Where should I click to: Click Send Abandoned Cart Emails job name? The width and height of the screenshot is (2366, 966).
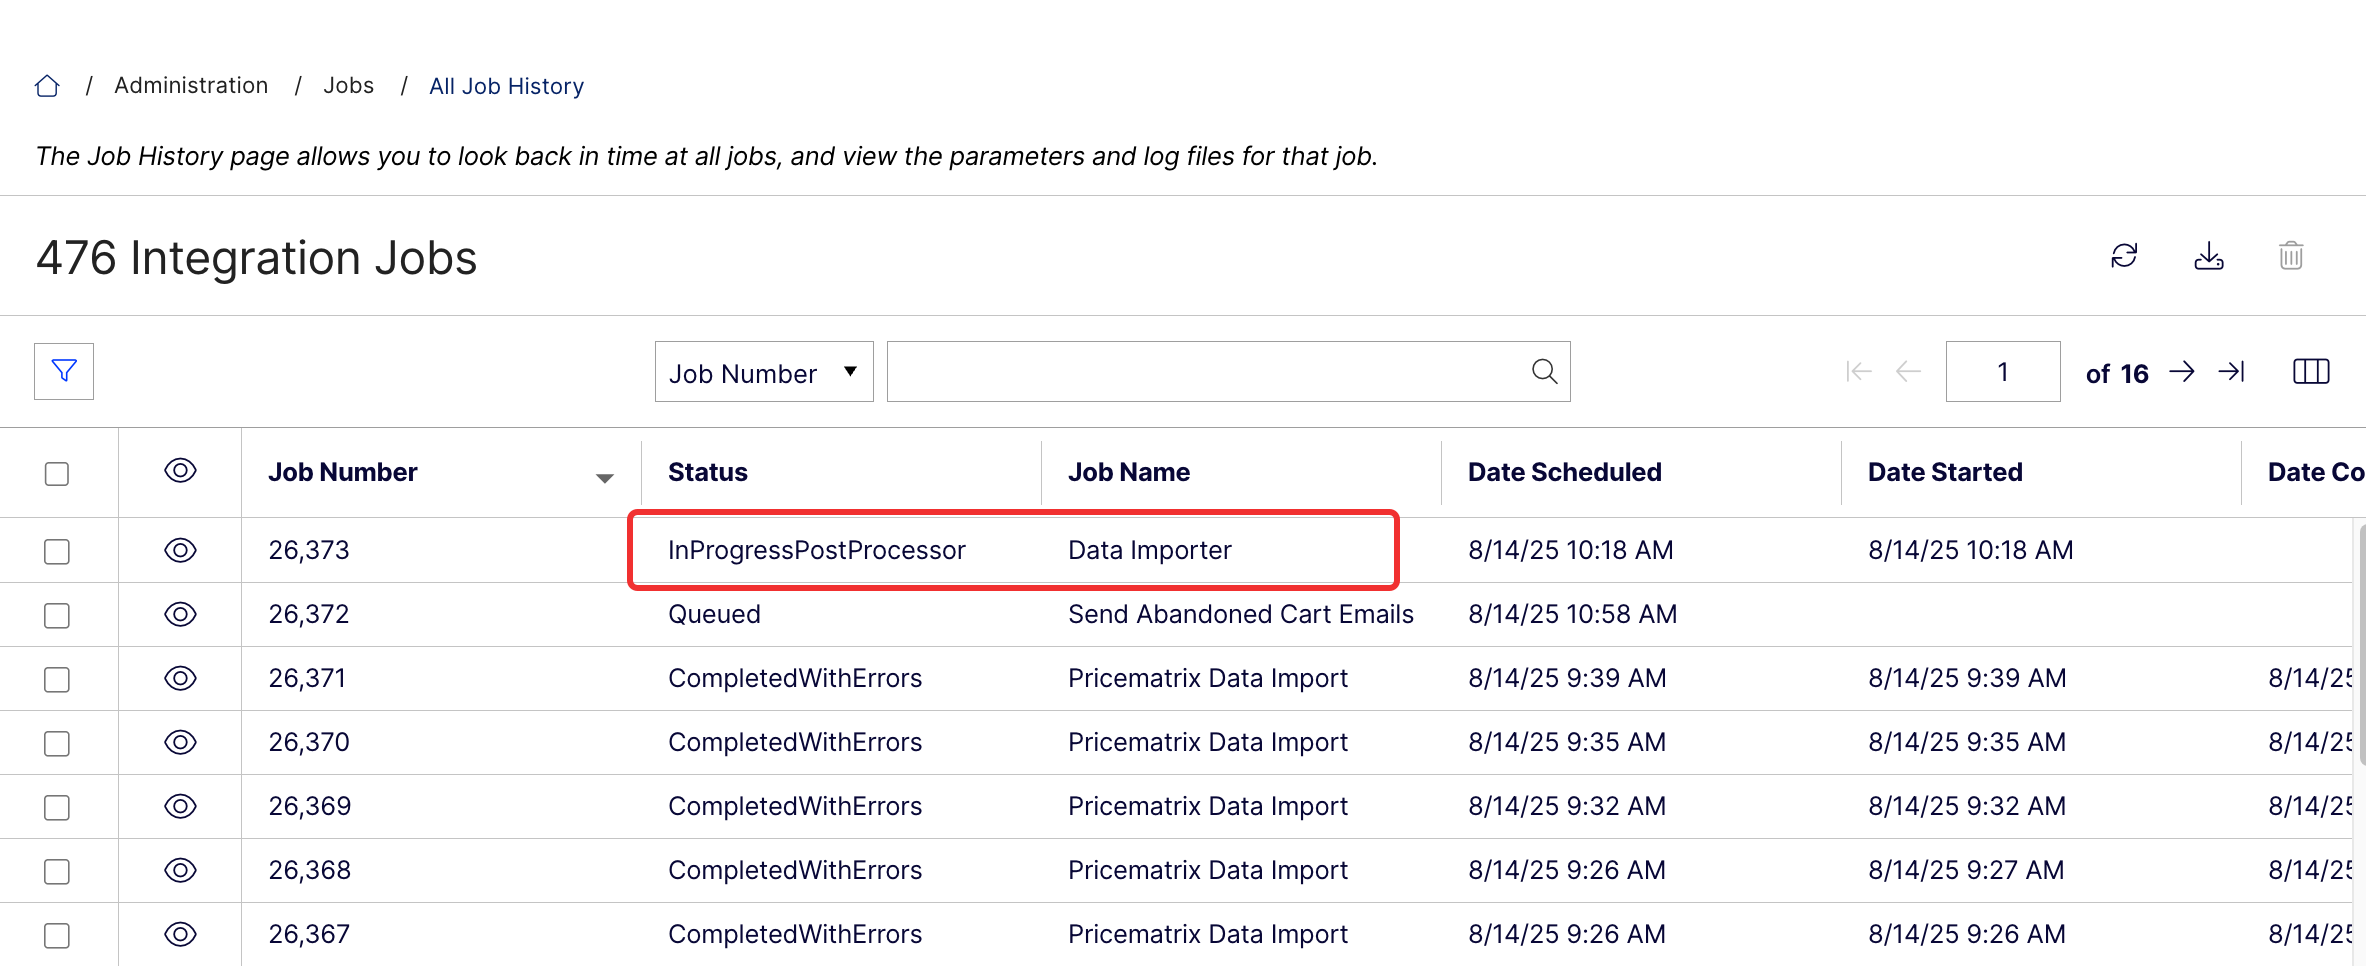coord(1240,614)
